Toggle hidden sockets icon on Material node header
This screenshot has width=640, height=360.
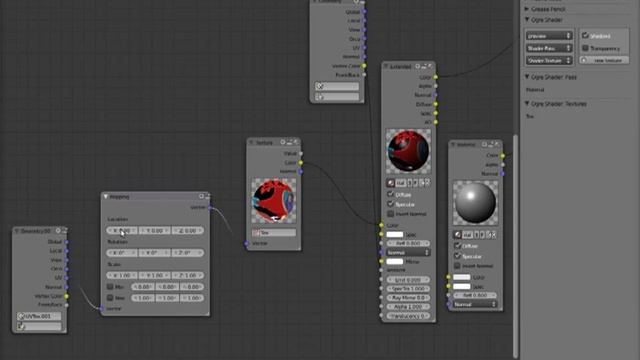coord(484,144)
